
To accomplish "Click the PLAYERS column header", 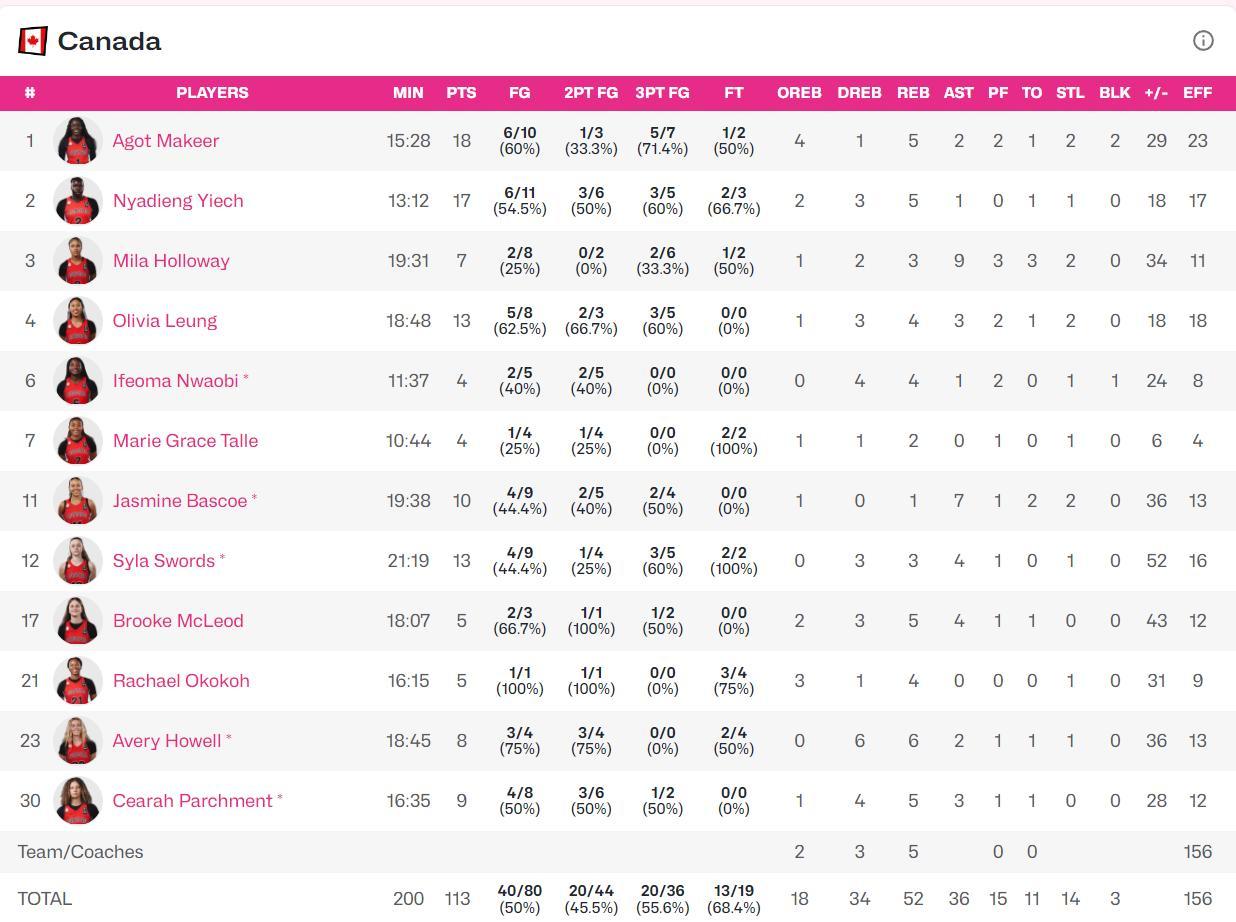I will pyautogui.click(x=212, y=93).
